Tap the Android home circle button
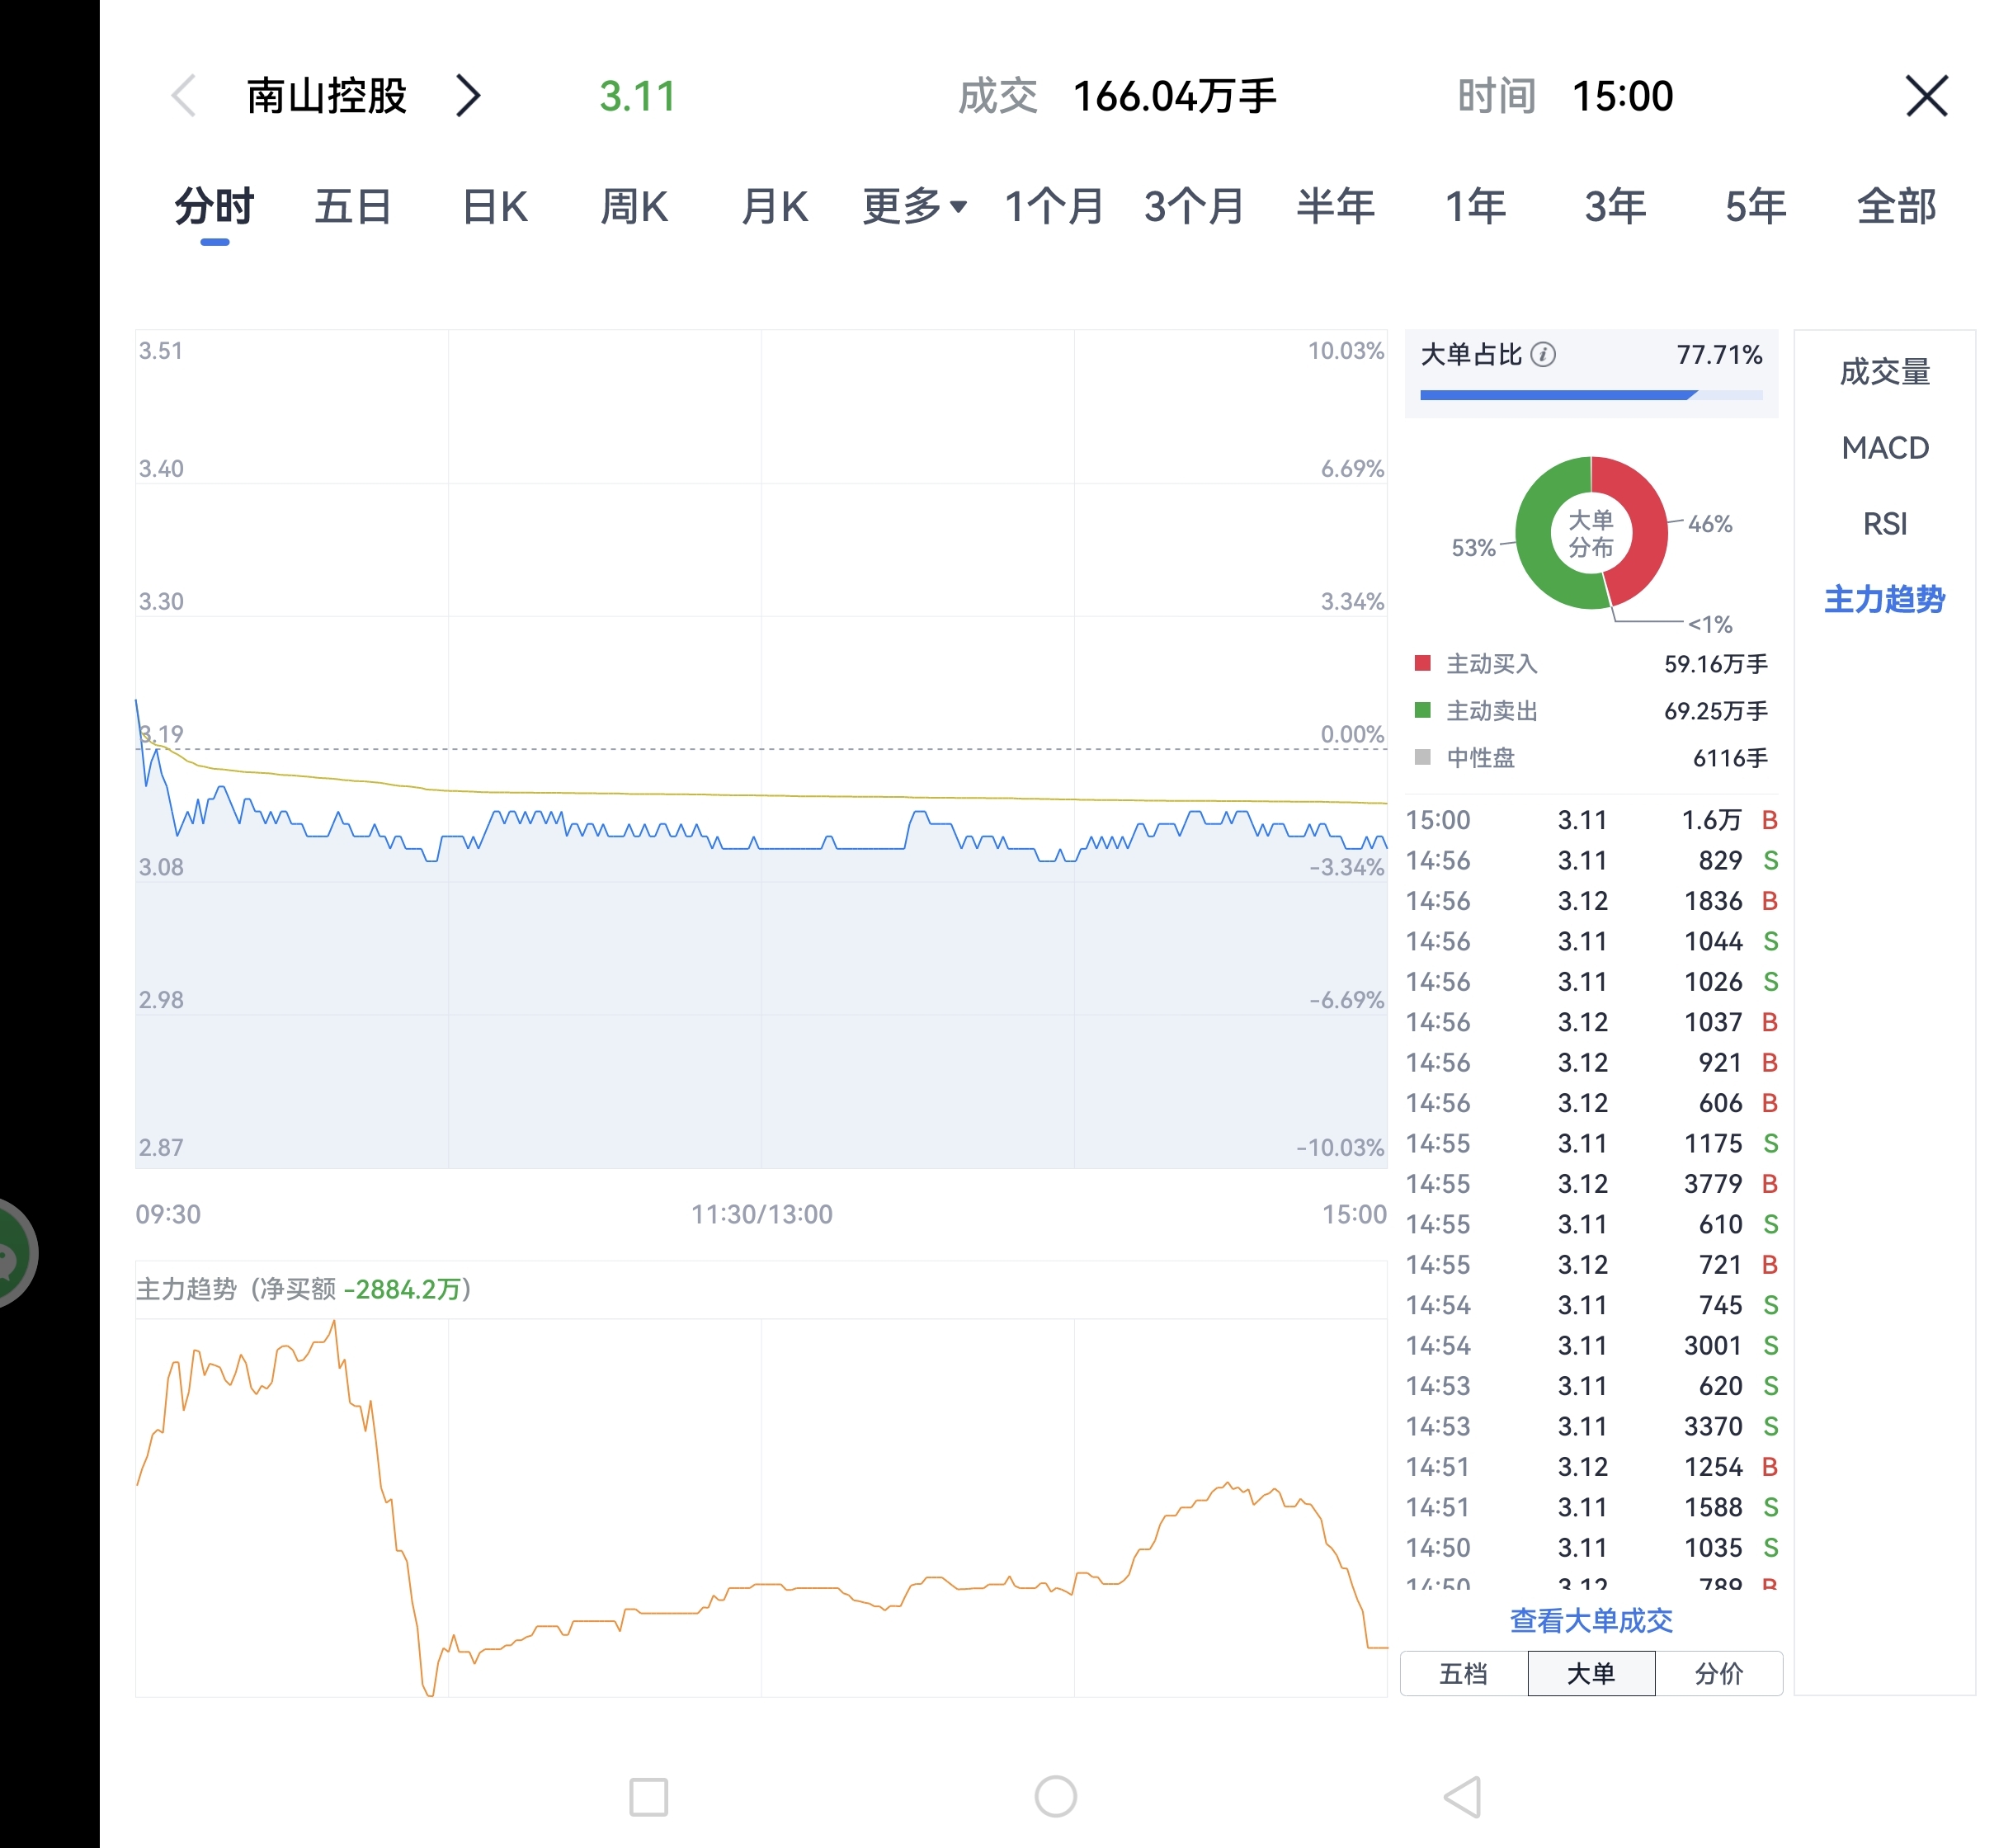The width and height of the screenshot is (2013, 1848). coord(1055,1796)
